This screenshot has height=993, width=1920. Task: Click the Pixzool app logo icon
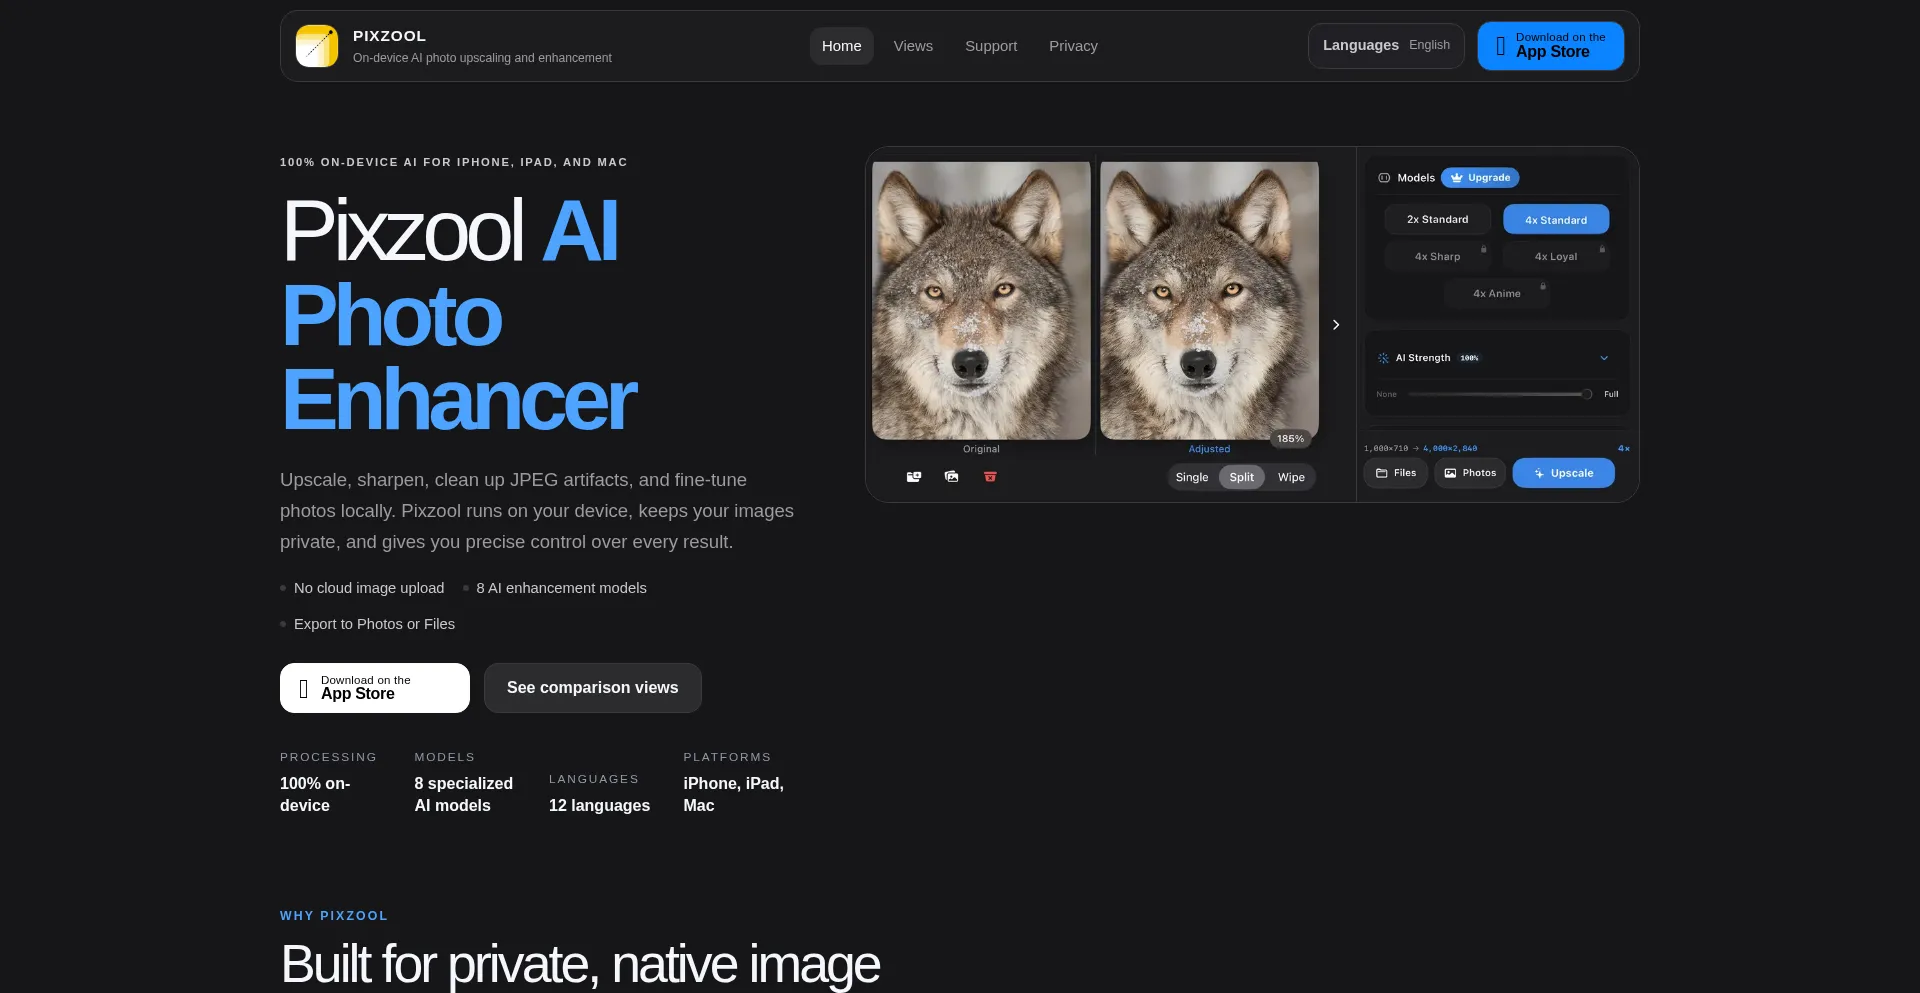317,46
